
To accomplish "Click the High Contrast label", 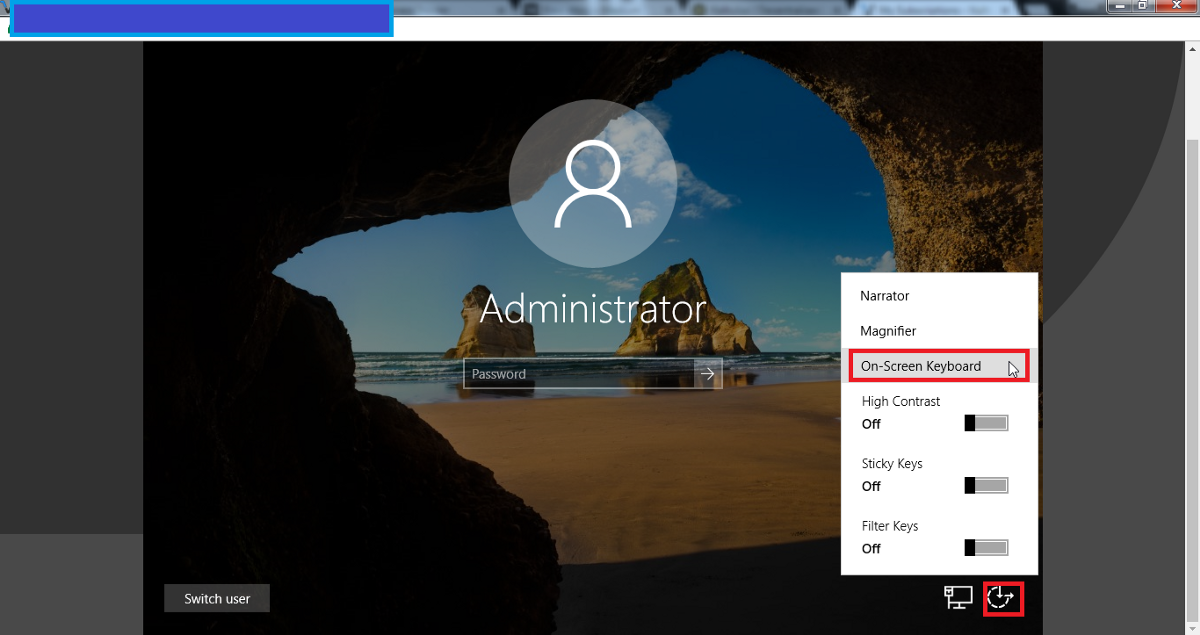I will tap(901, 401).
